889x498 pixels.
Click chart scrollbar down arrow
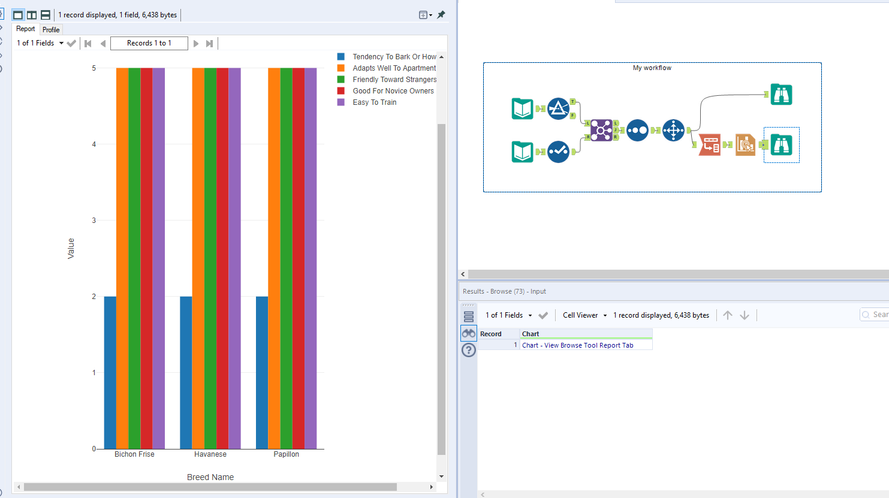pyautogui.click(x=442, y=476)
